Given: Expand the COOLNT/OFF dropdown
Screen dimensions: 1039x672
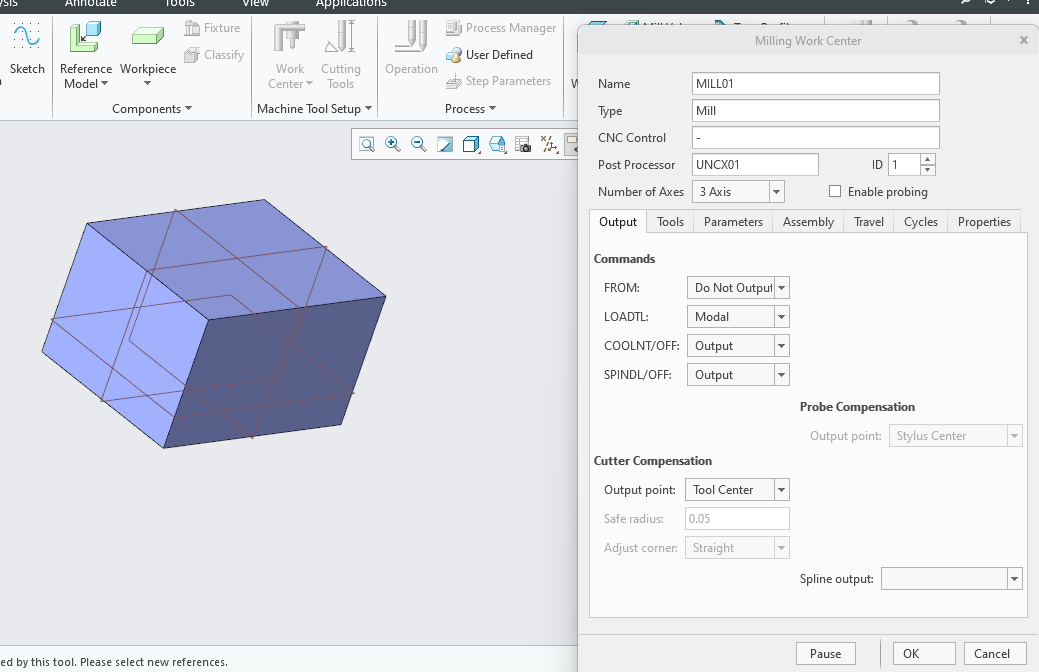Looking at the screenshot, I should (781, 346).
